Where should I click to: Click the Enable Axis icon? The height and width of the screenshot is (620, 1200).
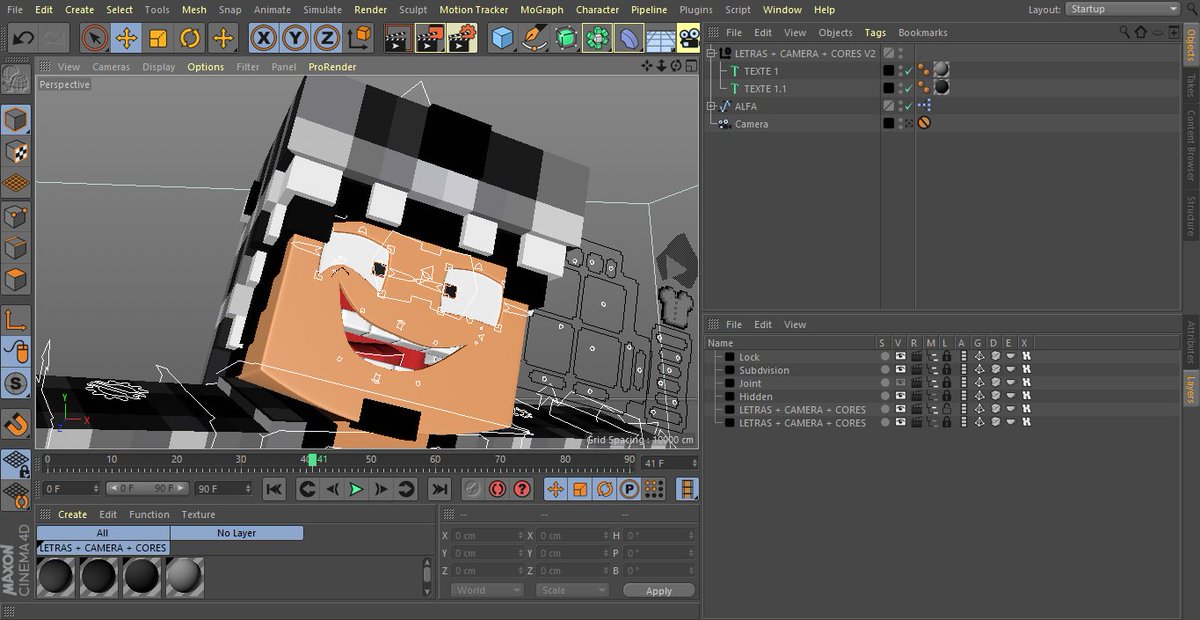click(x=16, y=320)
